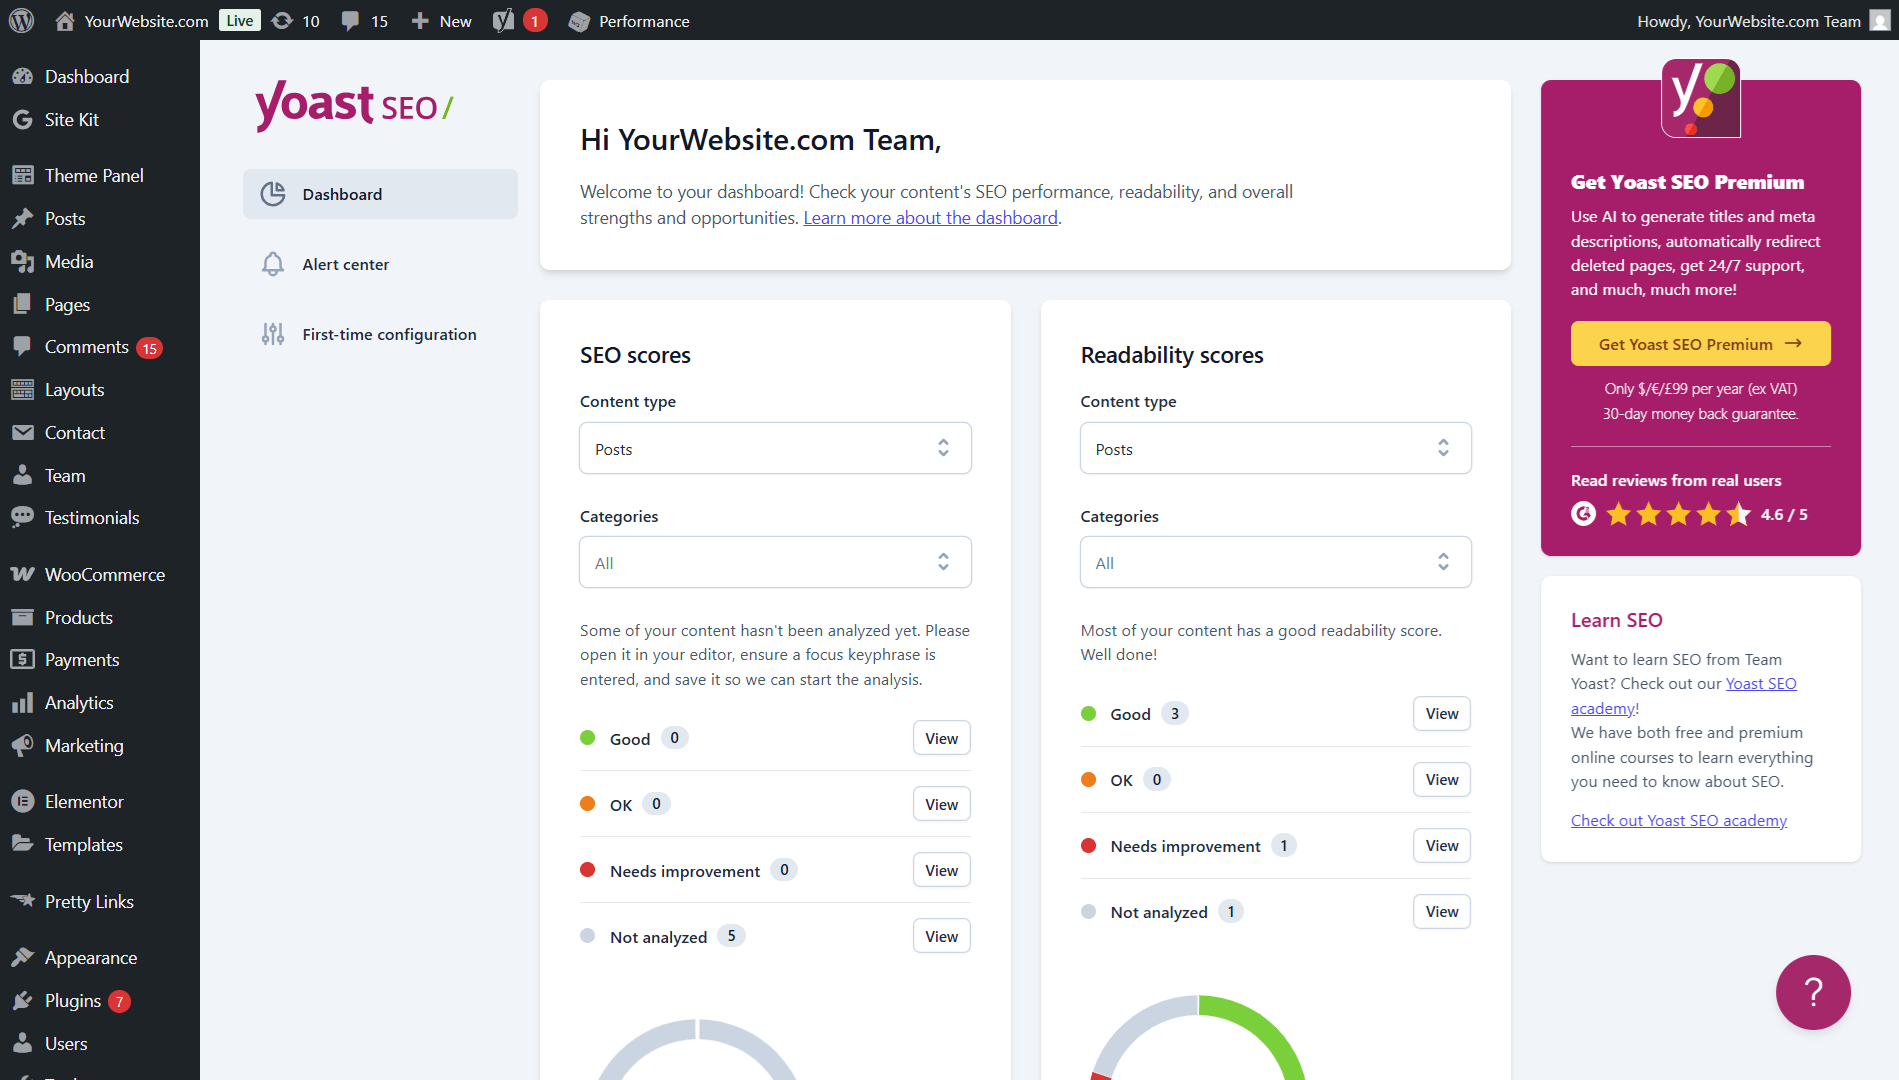Open Products menu in WordPress sidebar
1899x1080 pixels.
pos(100,618)
